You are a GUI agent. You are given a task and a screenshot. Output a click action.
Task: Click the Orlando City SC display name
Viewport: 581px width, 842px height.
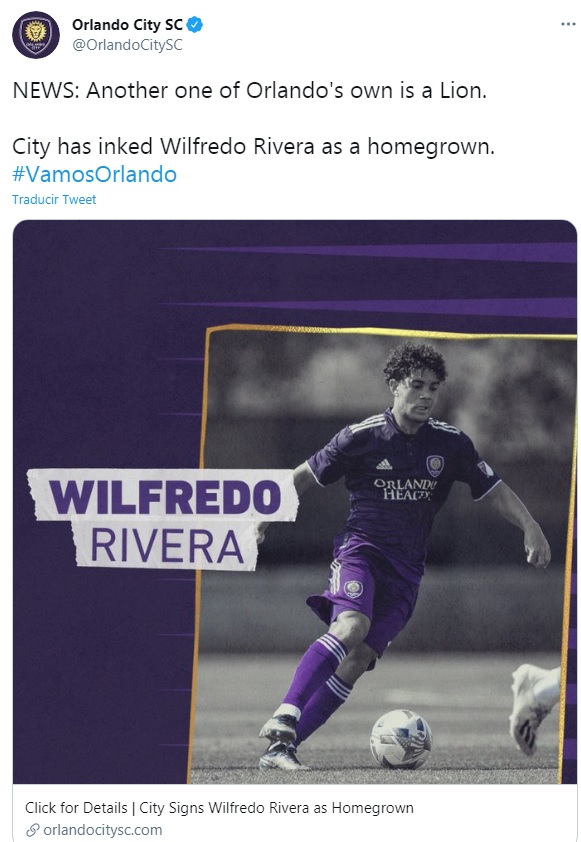point(127,25)
